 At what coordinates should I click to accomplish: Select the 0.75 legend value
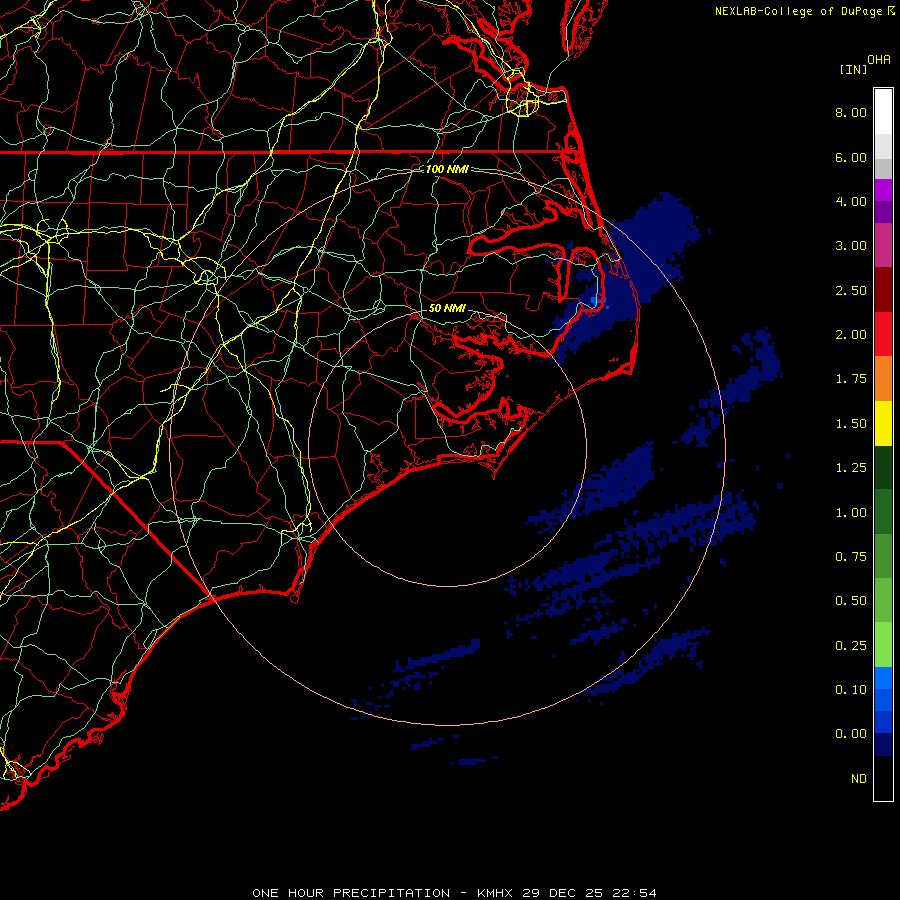coord(851,557)
